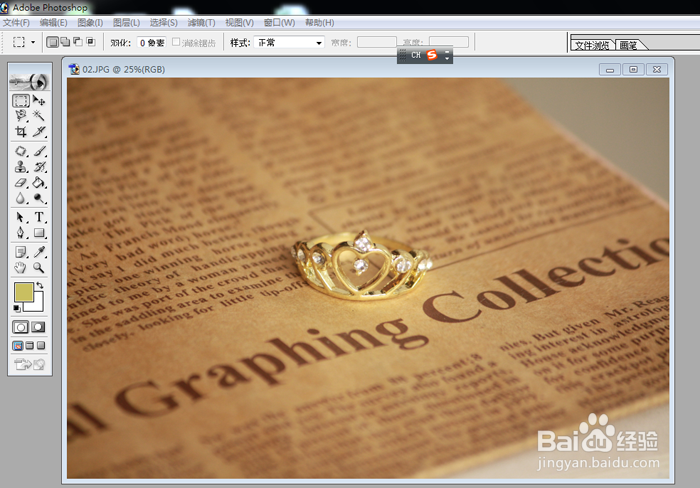
Task: Click the 宽度 width input field
Action: tap(376, 42)
